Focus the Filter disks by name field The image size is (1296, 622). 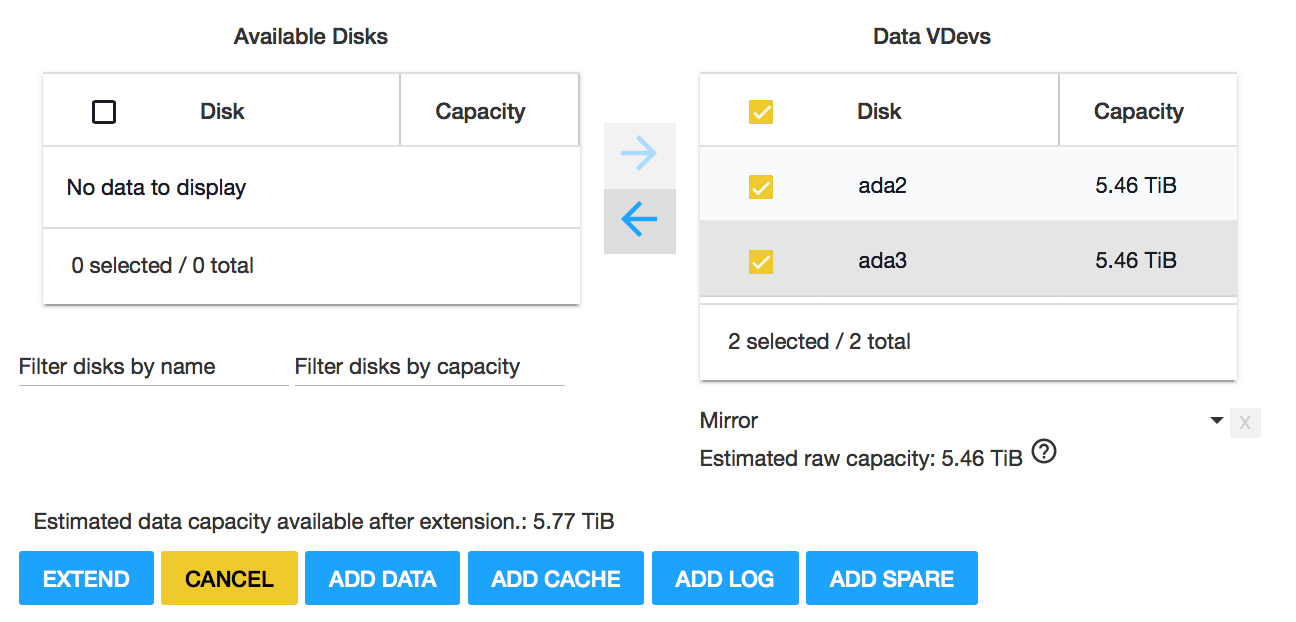[154, 367]
